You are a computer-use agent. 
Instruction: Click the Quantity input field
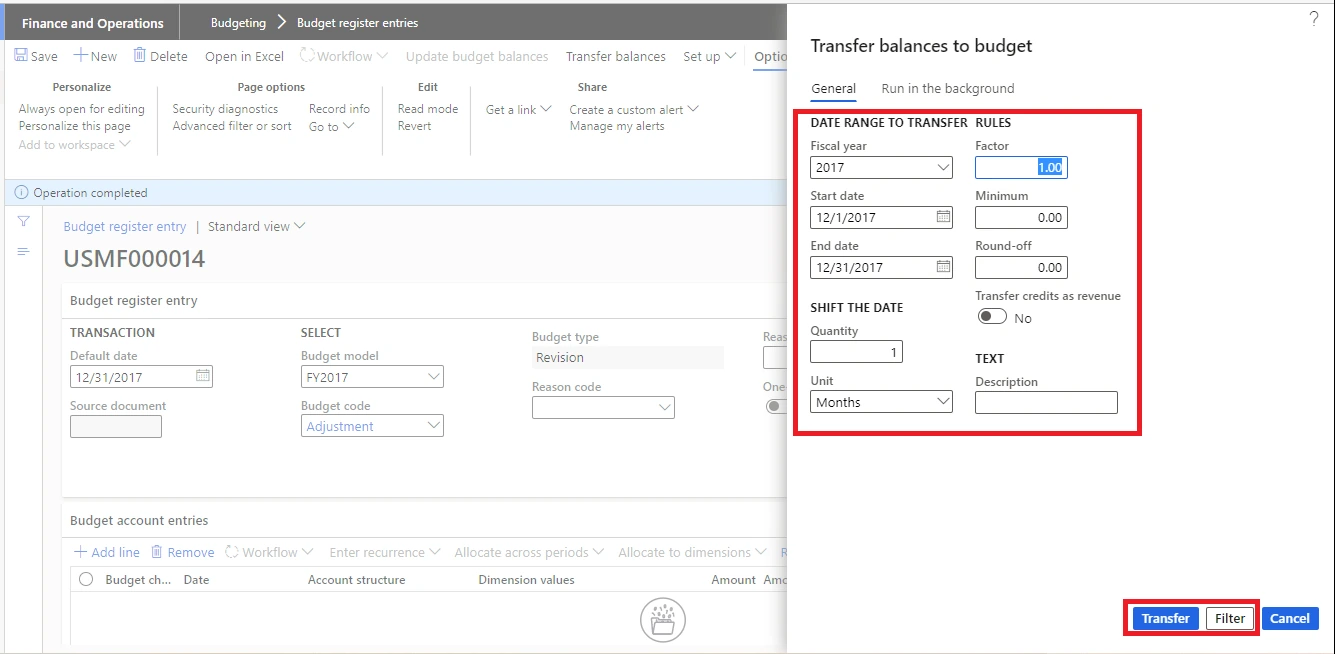pos(856,351)
